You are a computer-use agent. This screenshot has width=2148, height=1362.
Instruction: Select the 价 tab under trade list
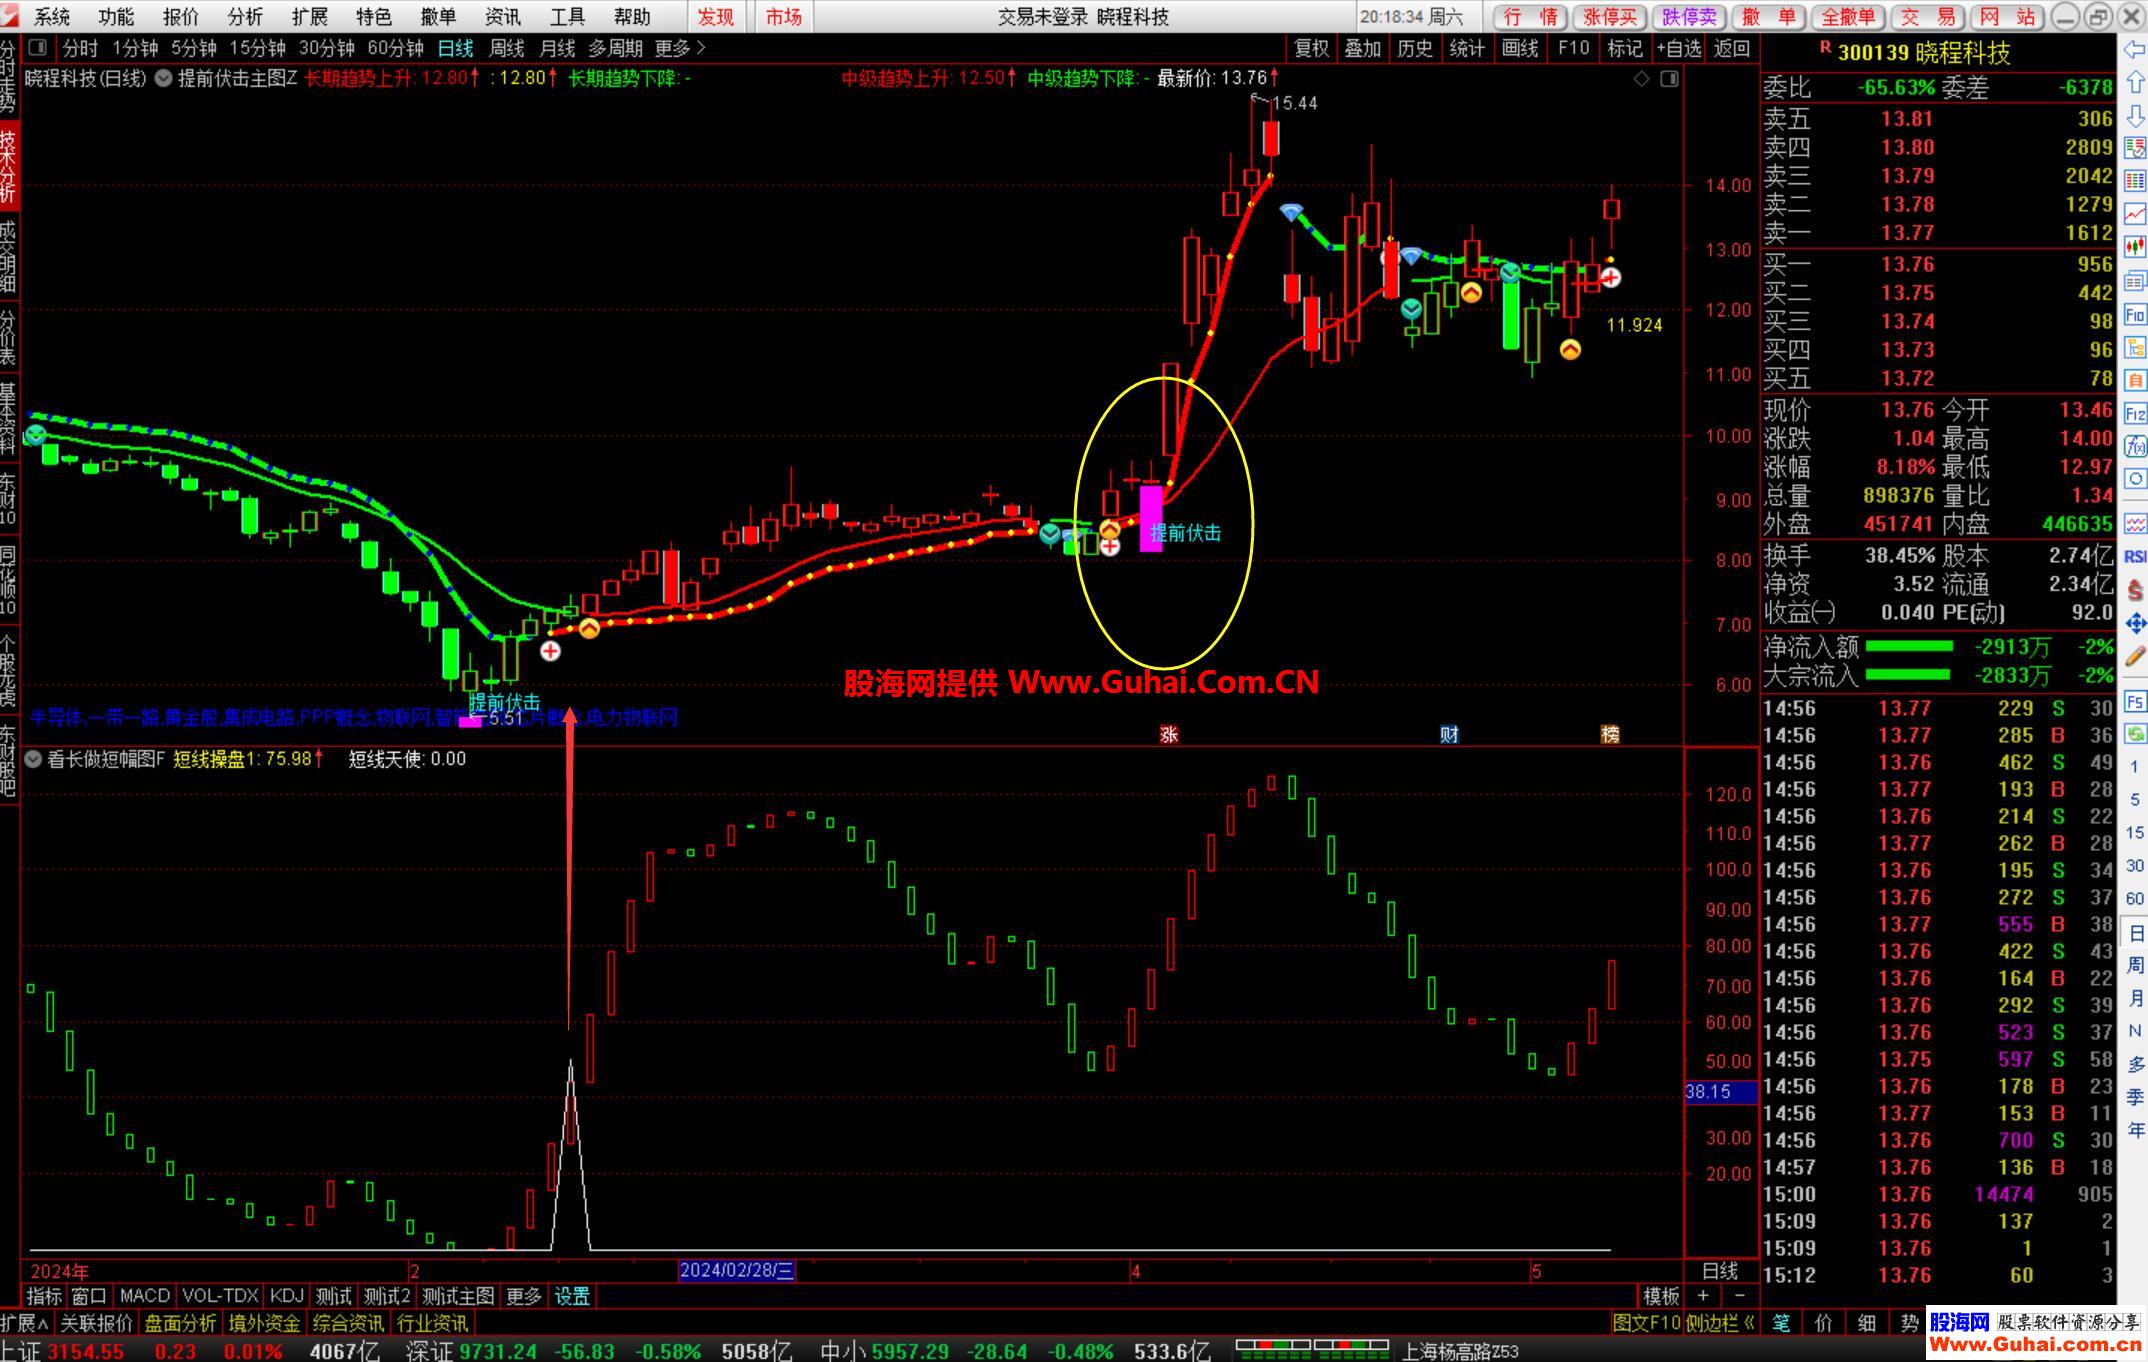(x=1823, y=1323)
